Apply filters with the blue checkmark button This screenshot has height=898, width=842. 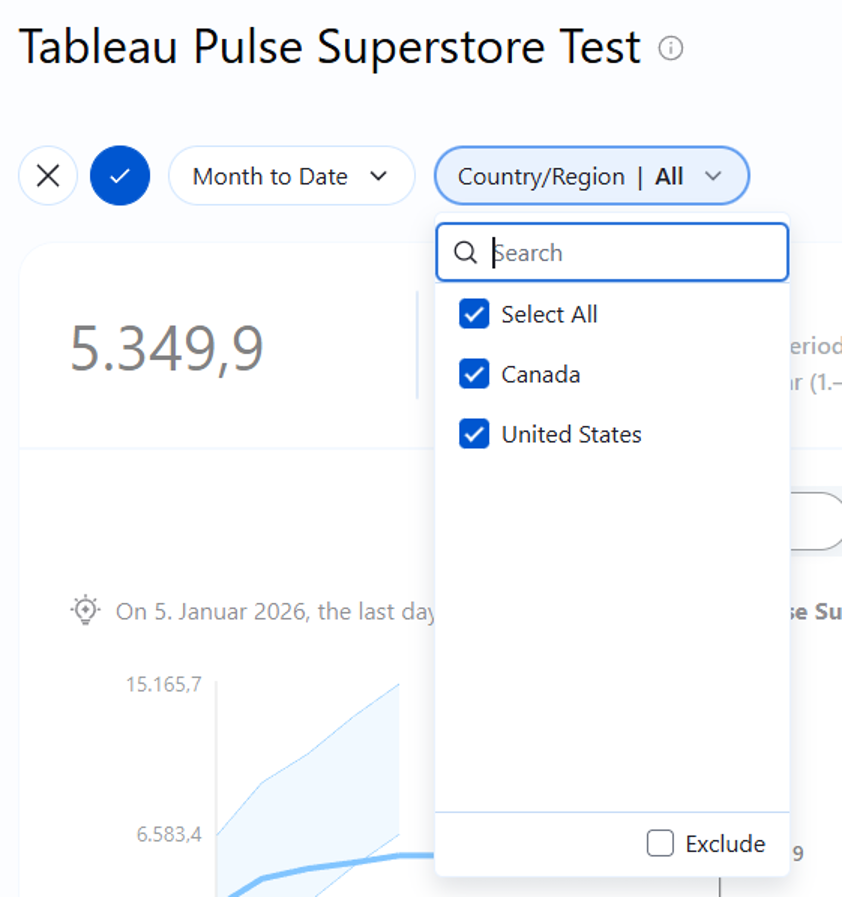point(120,176)
